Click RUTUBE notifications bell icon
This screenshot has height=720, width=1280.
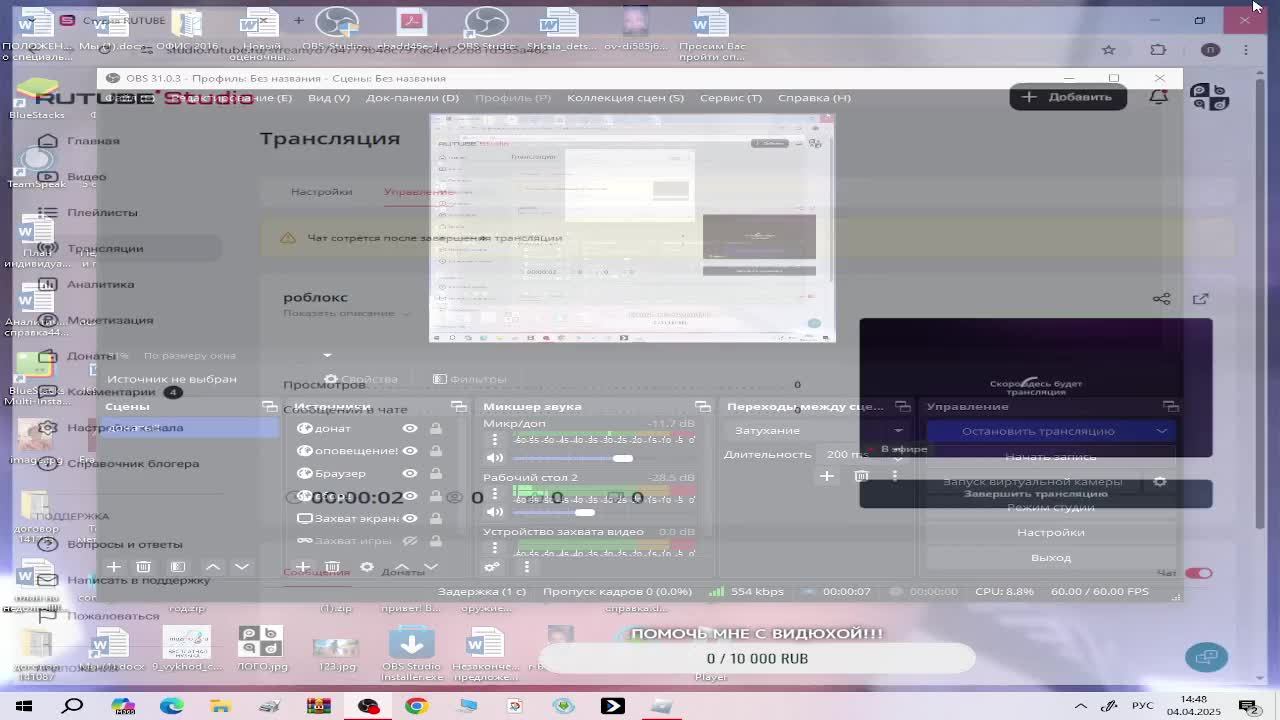tap(1158, 97)
